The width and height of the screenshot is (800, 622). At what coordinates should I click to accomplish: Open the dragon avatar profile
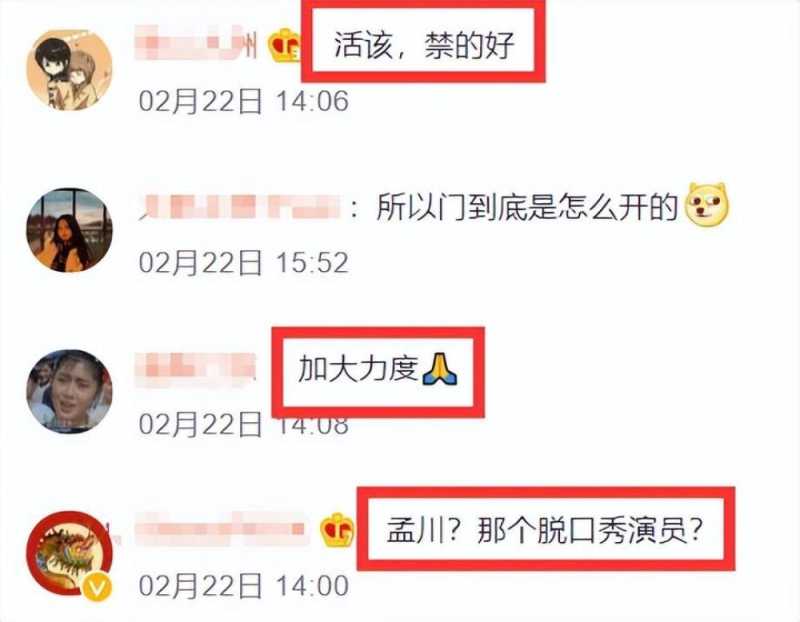tap(69, 554)
